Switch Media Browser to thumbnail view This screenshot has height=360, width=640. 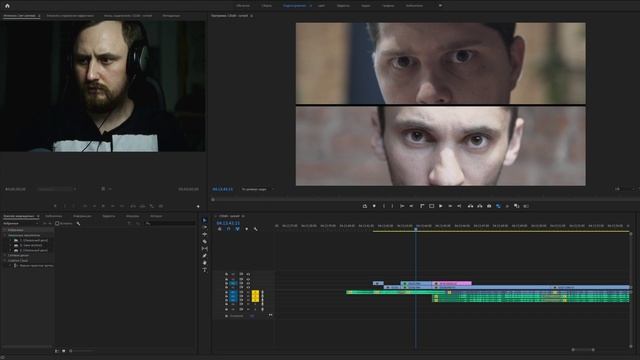click(x=64, y=351)
